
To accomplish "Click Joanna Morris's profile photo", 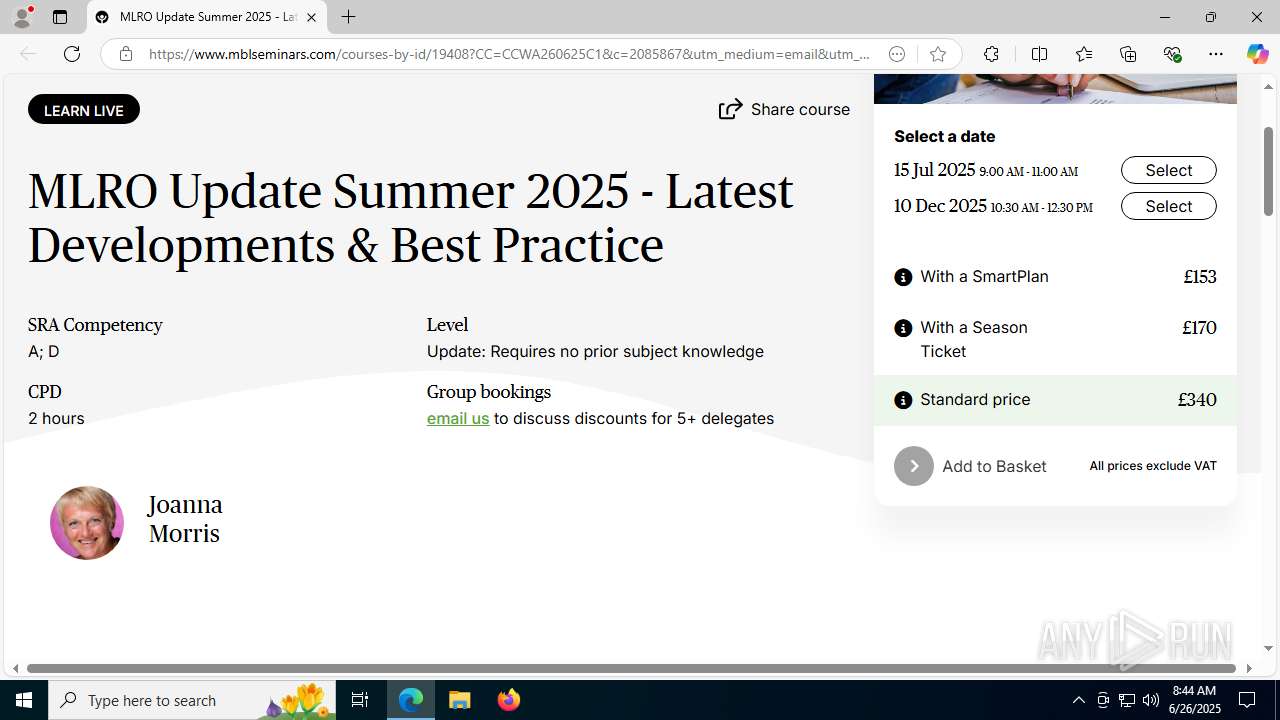I will click(87, 523).
